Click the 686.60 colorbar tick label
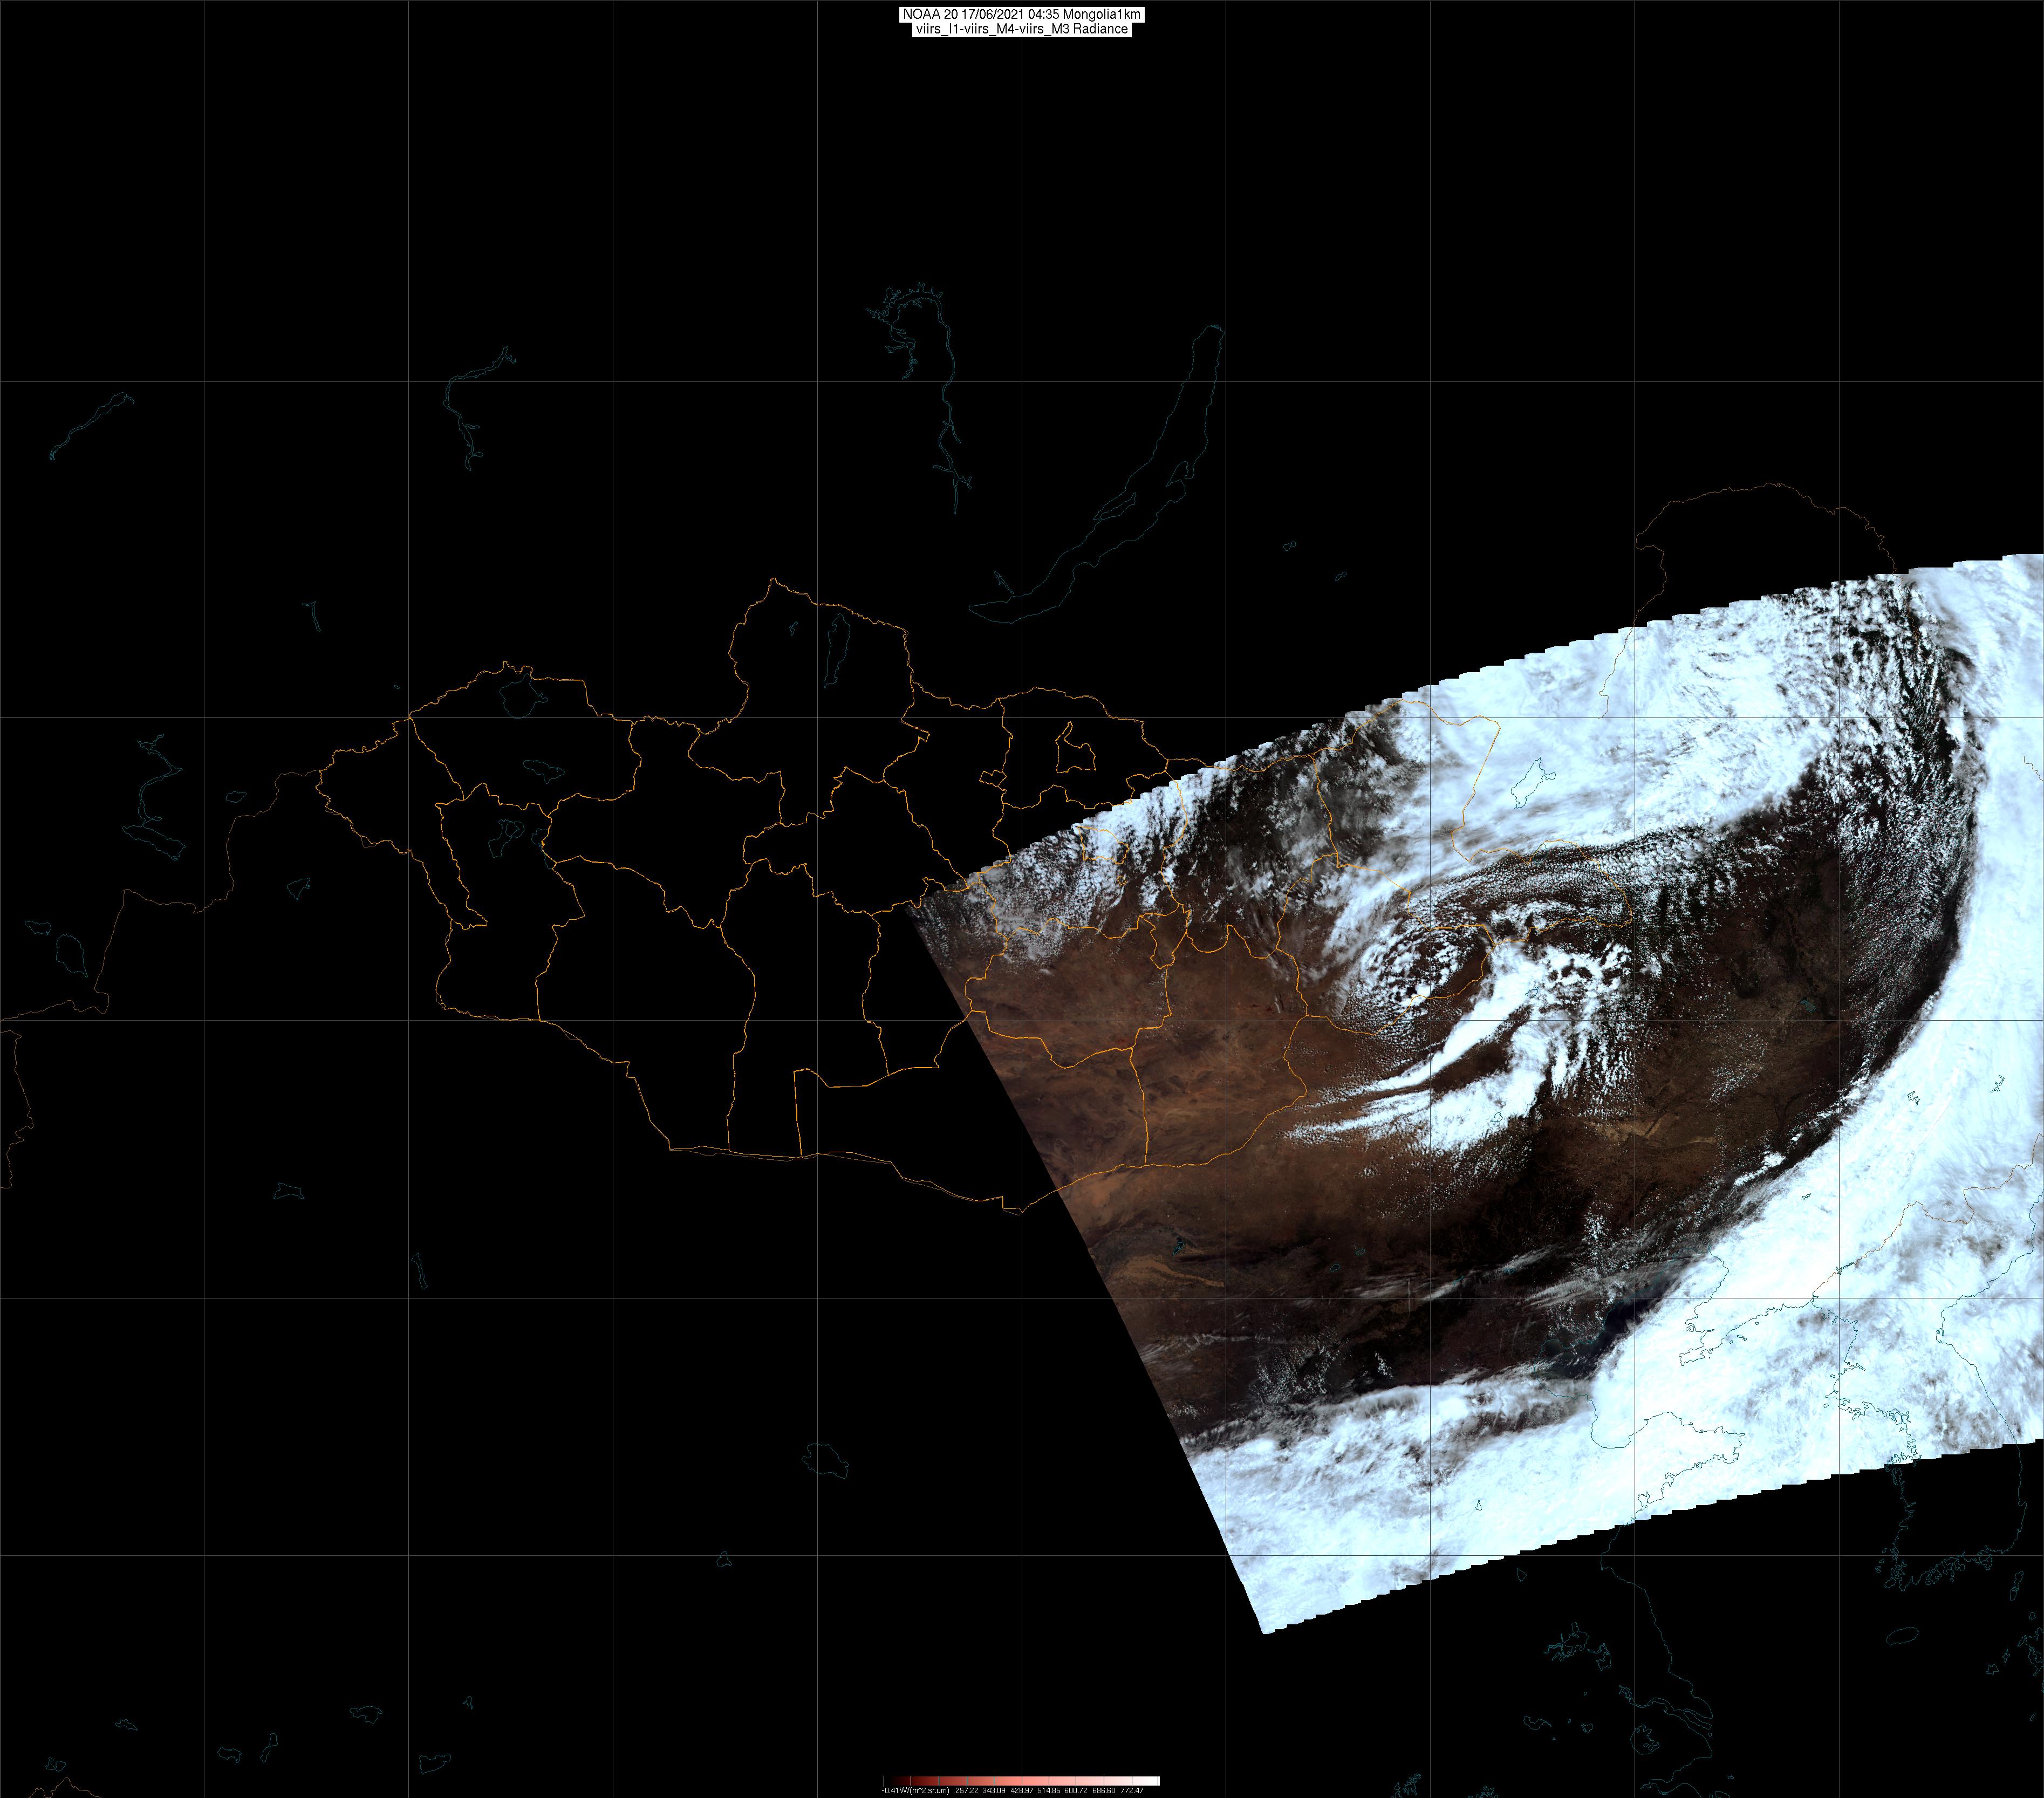Screen dimensions: 2044x1798 point(1104,1791)
